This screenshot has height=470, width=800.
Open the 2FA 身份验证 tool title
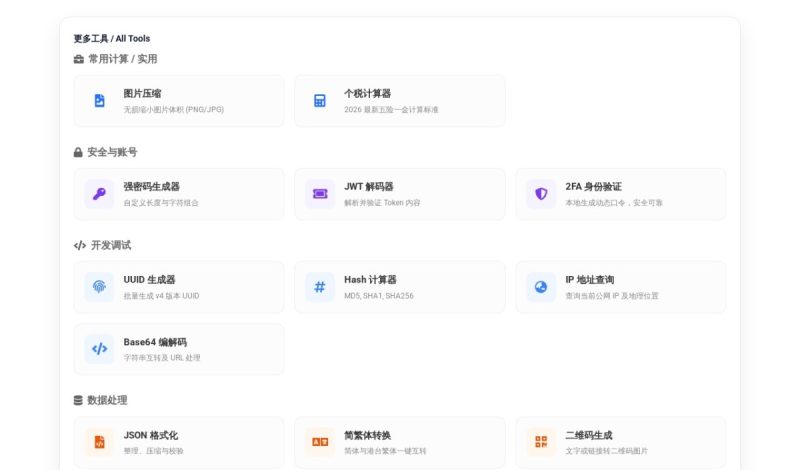pos(593,187)
